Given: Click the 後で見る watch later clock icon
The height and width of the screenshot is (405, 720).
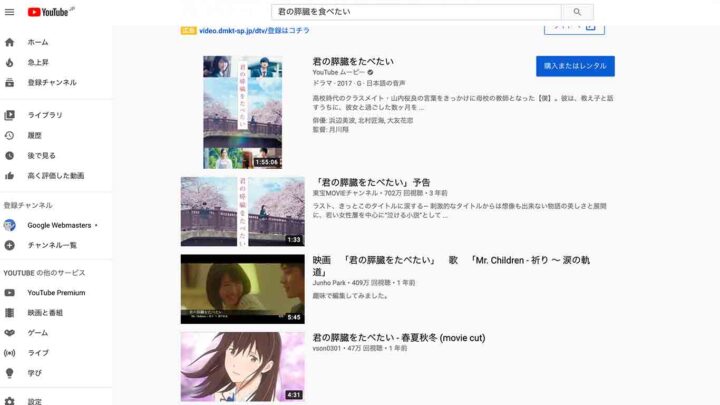Looking at the screenshot, I should (x=10, y=156).
